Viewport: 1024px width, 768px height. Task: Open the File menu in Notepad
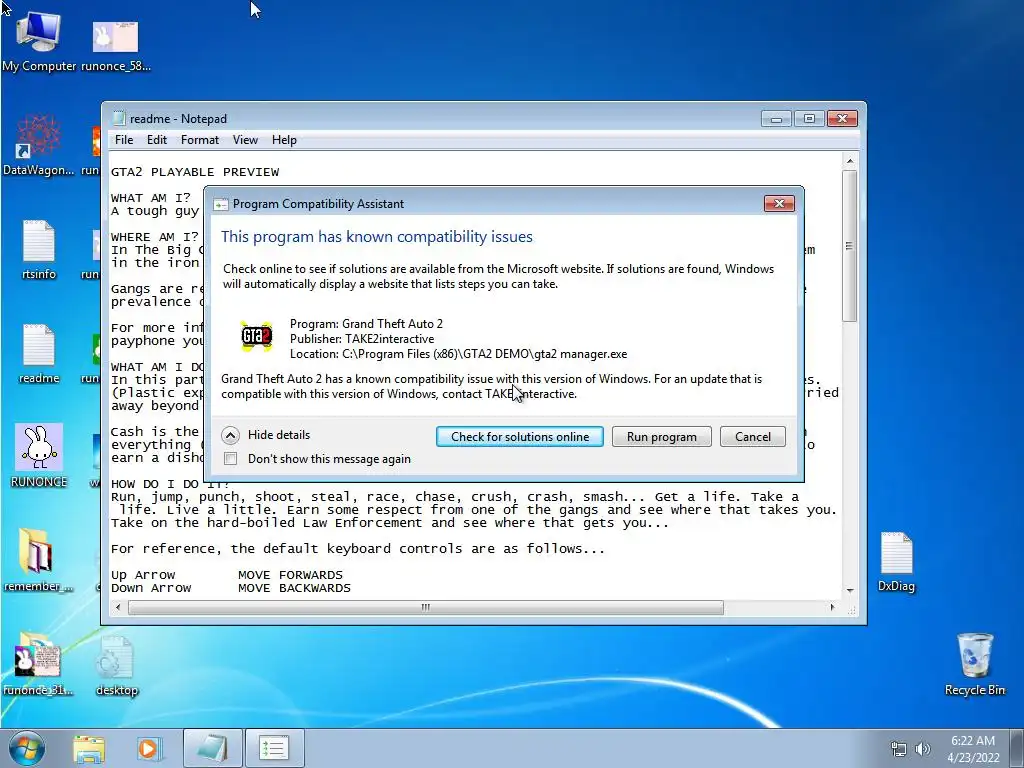point(124,140)
